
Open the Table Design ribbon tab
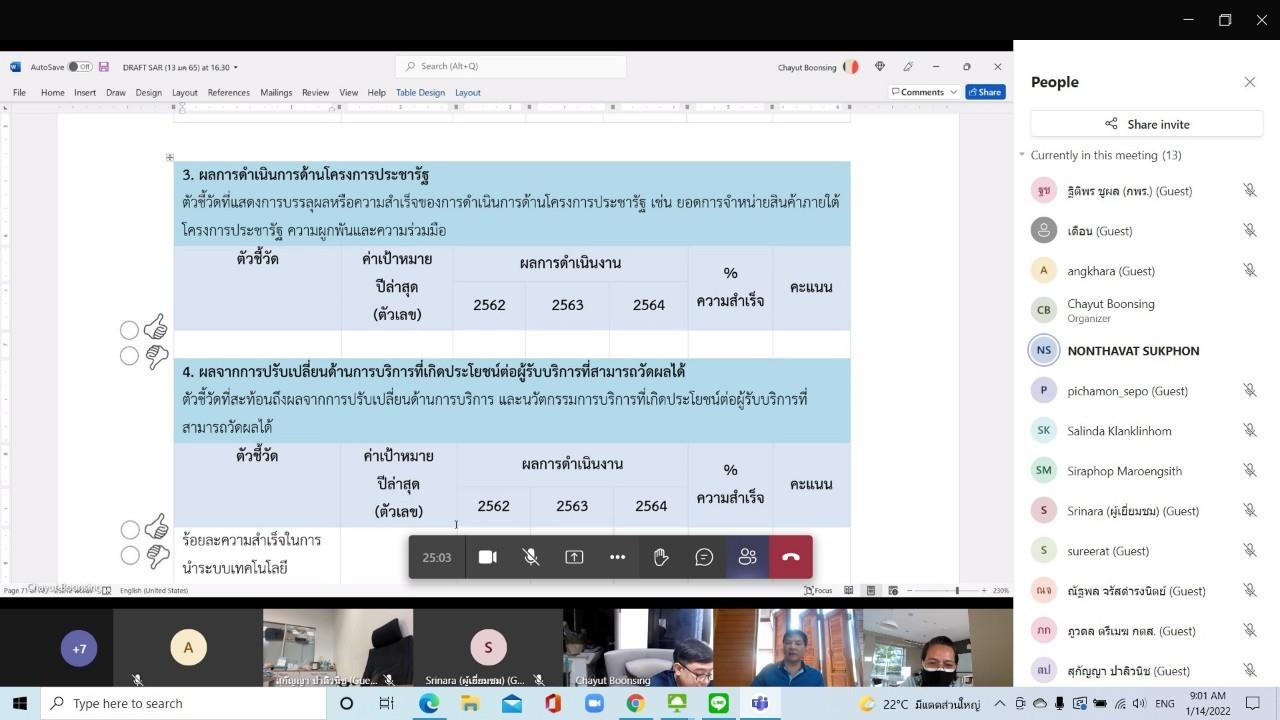(420, 92)
